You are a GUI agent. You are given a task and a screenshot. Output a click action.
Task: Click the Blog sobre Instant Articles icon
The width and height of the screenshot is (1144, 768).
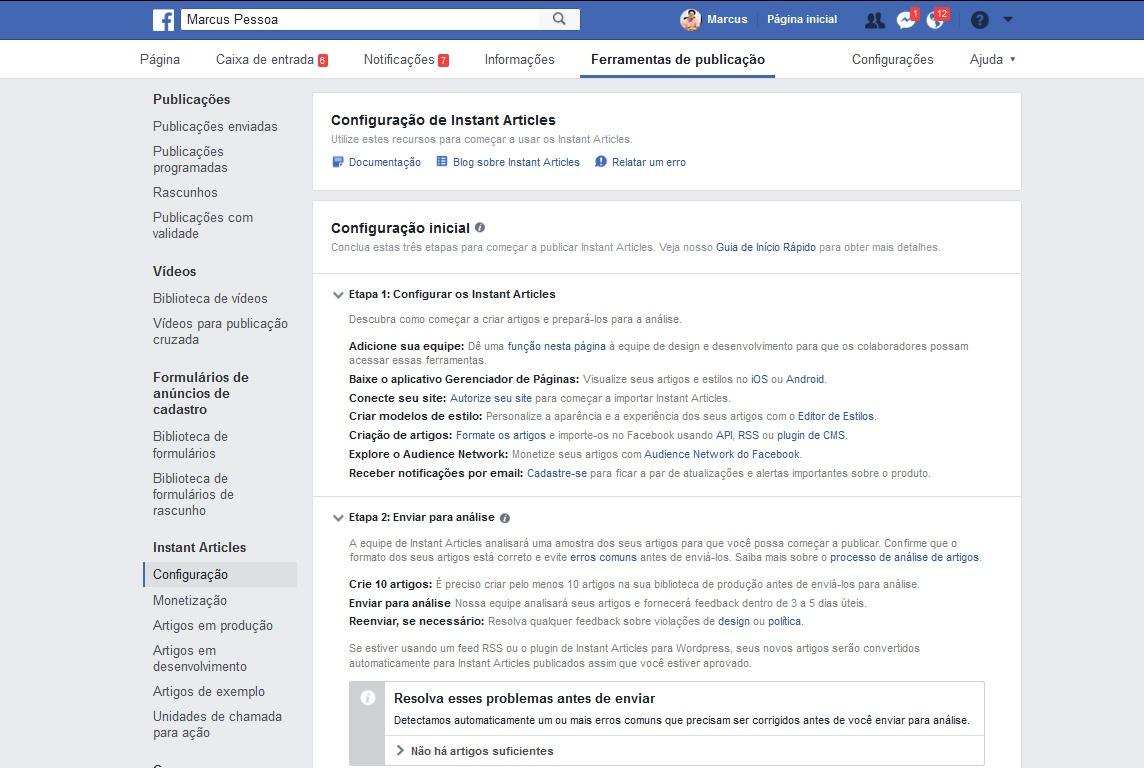click(x=441, y=161)
